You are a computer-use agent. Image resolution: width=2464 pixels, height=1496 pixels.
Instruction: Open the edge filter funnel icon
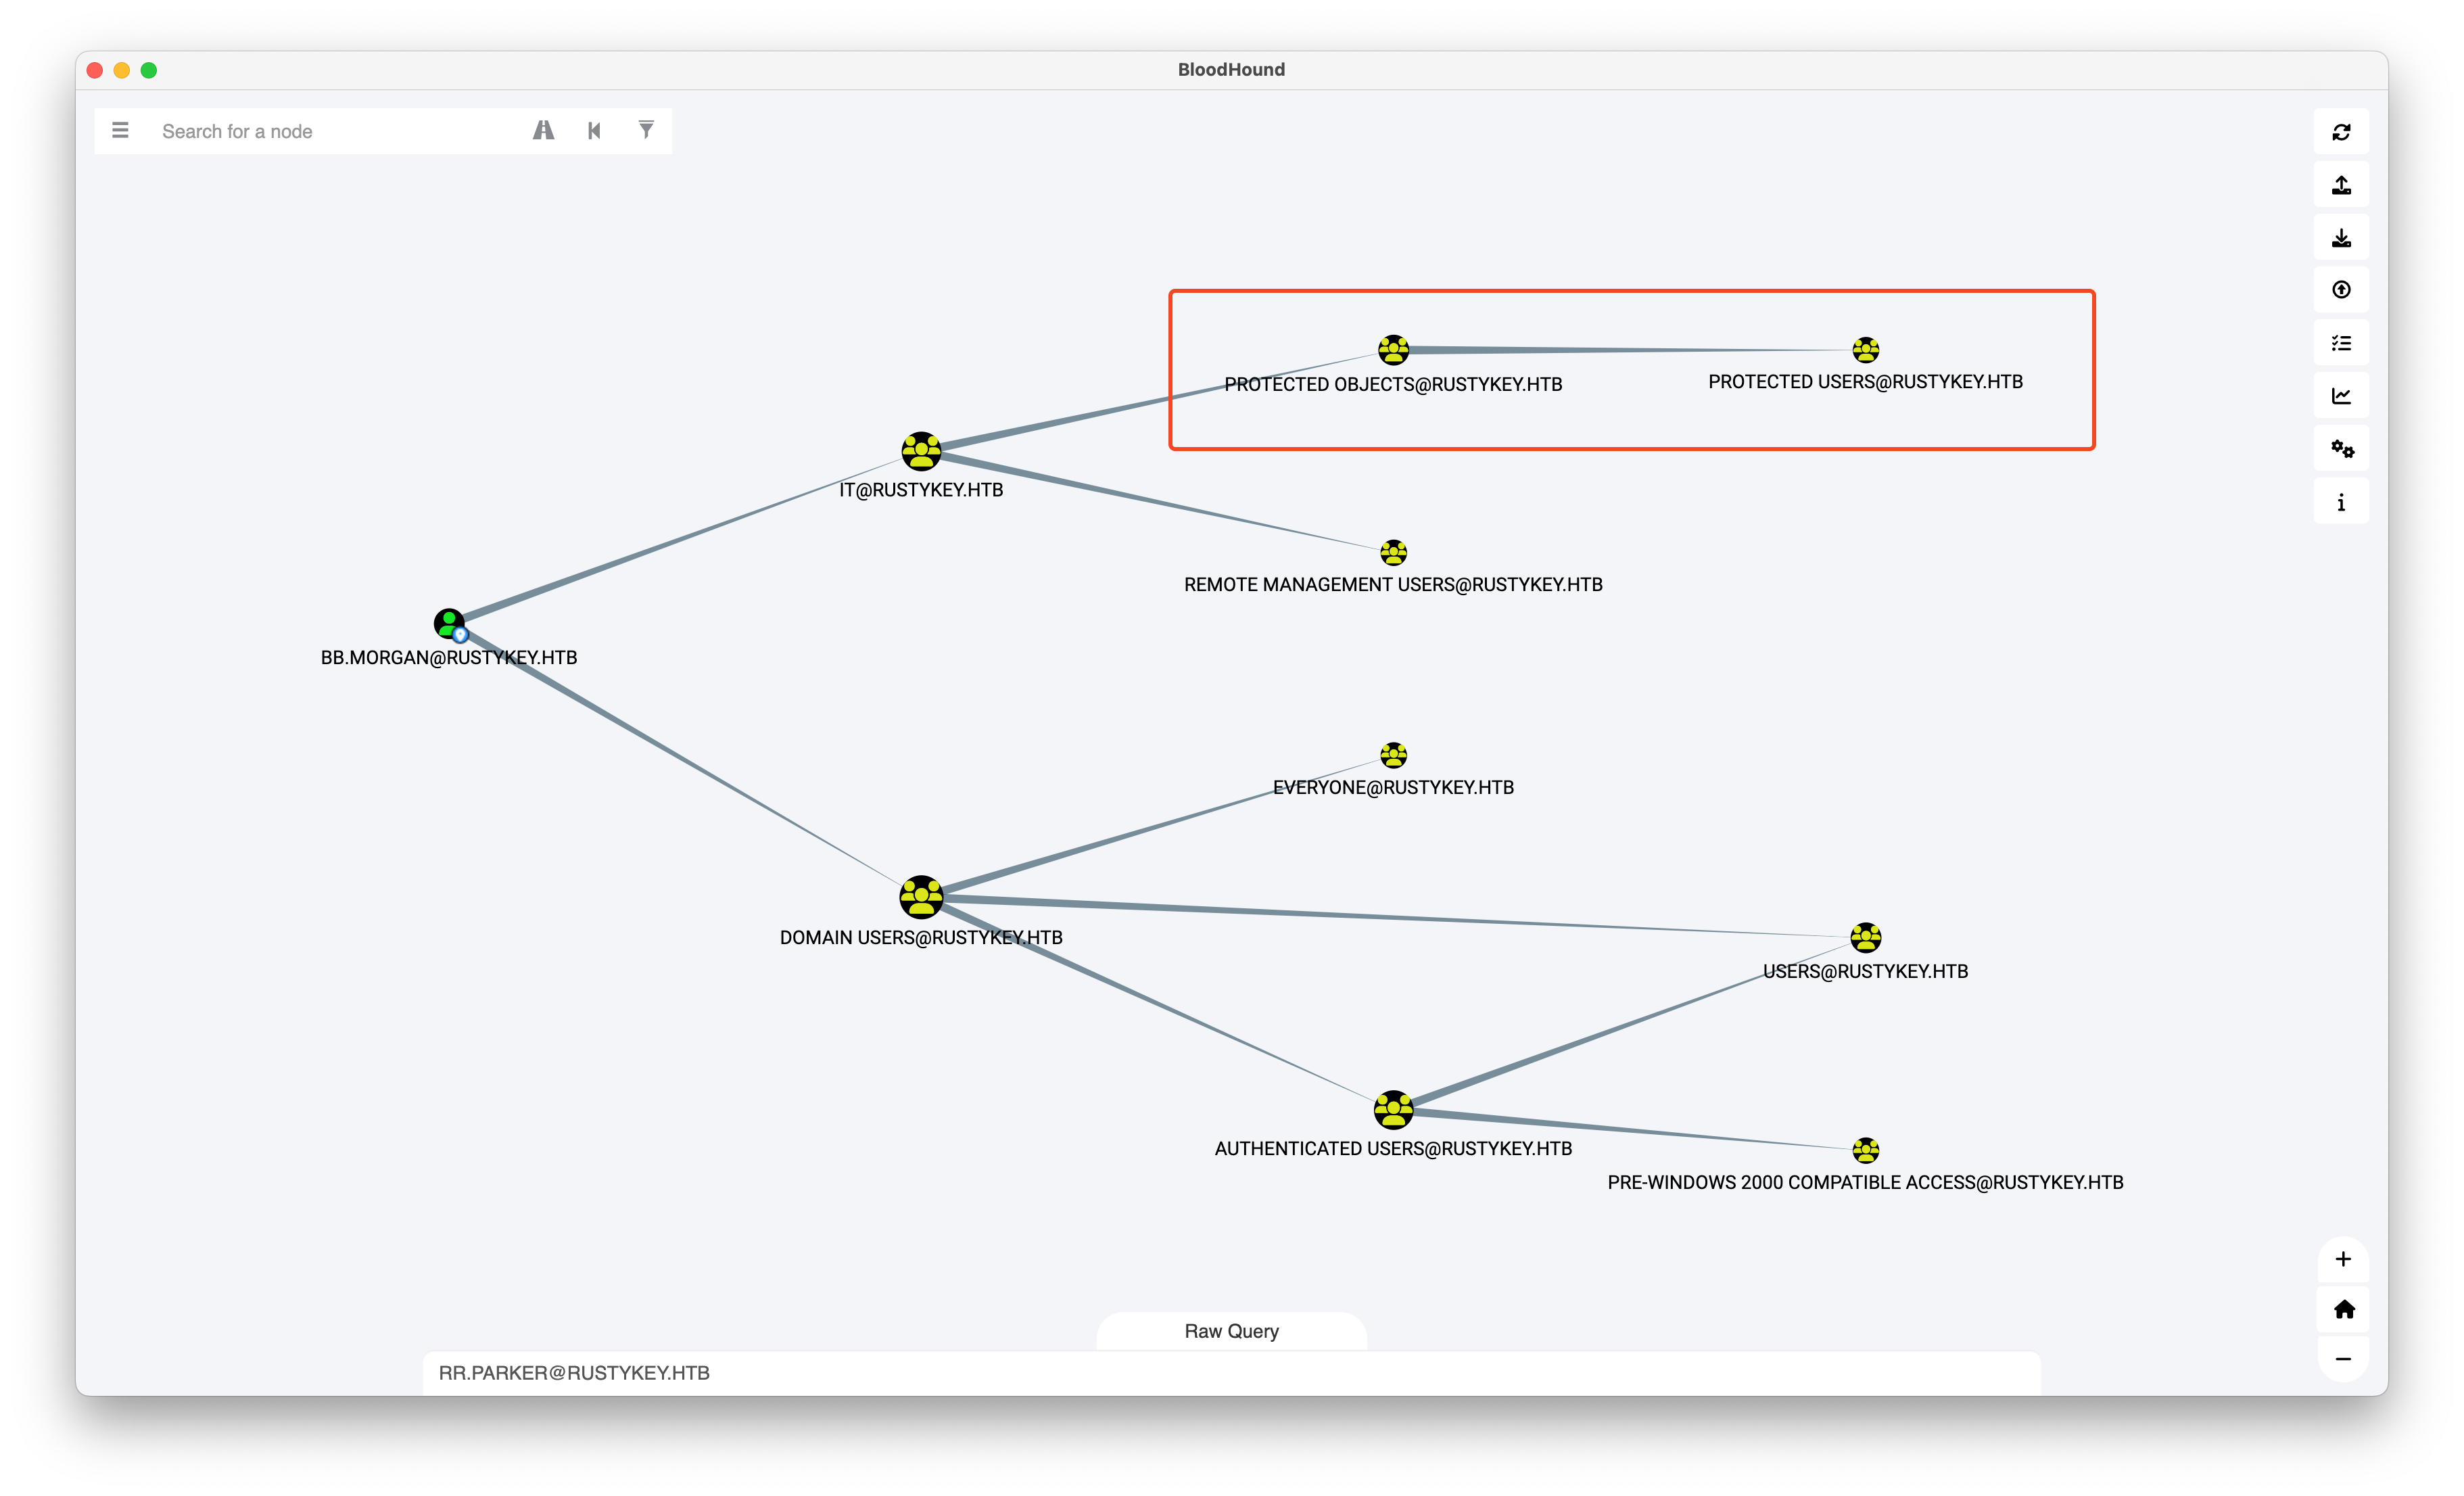click(x=646, y=131)
